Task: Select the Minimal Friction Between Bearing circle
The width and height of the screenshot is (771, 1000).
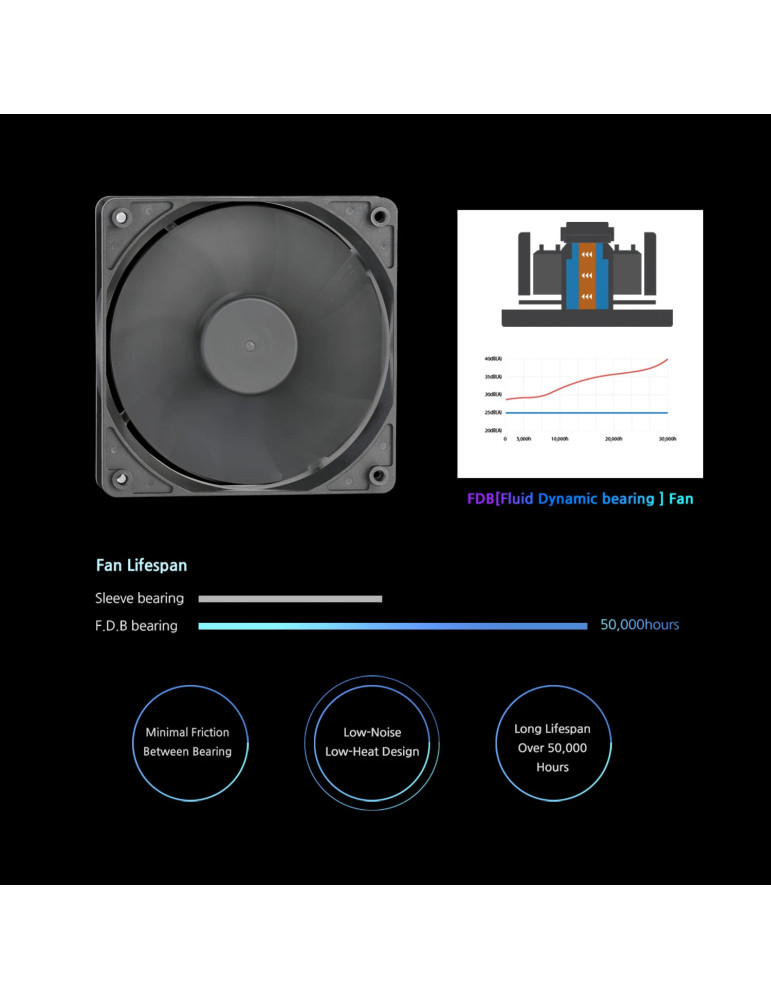Action: point(187,742)
